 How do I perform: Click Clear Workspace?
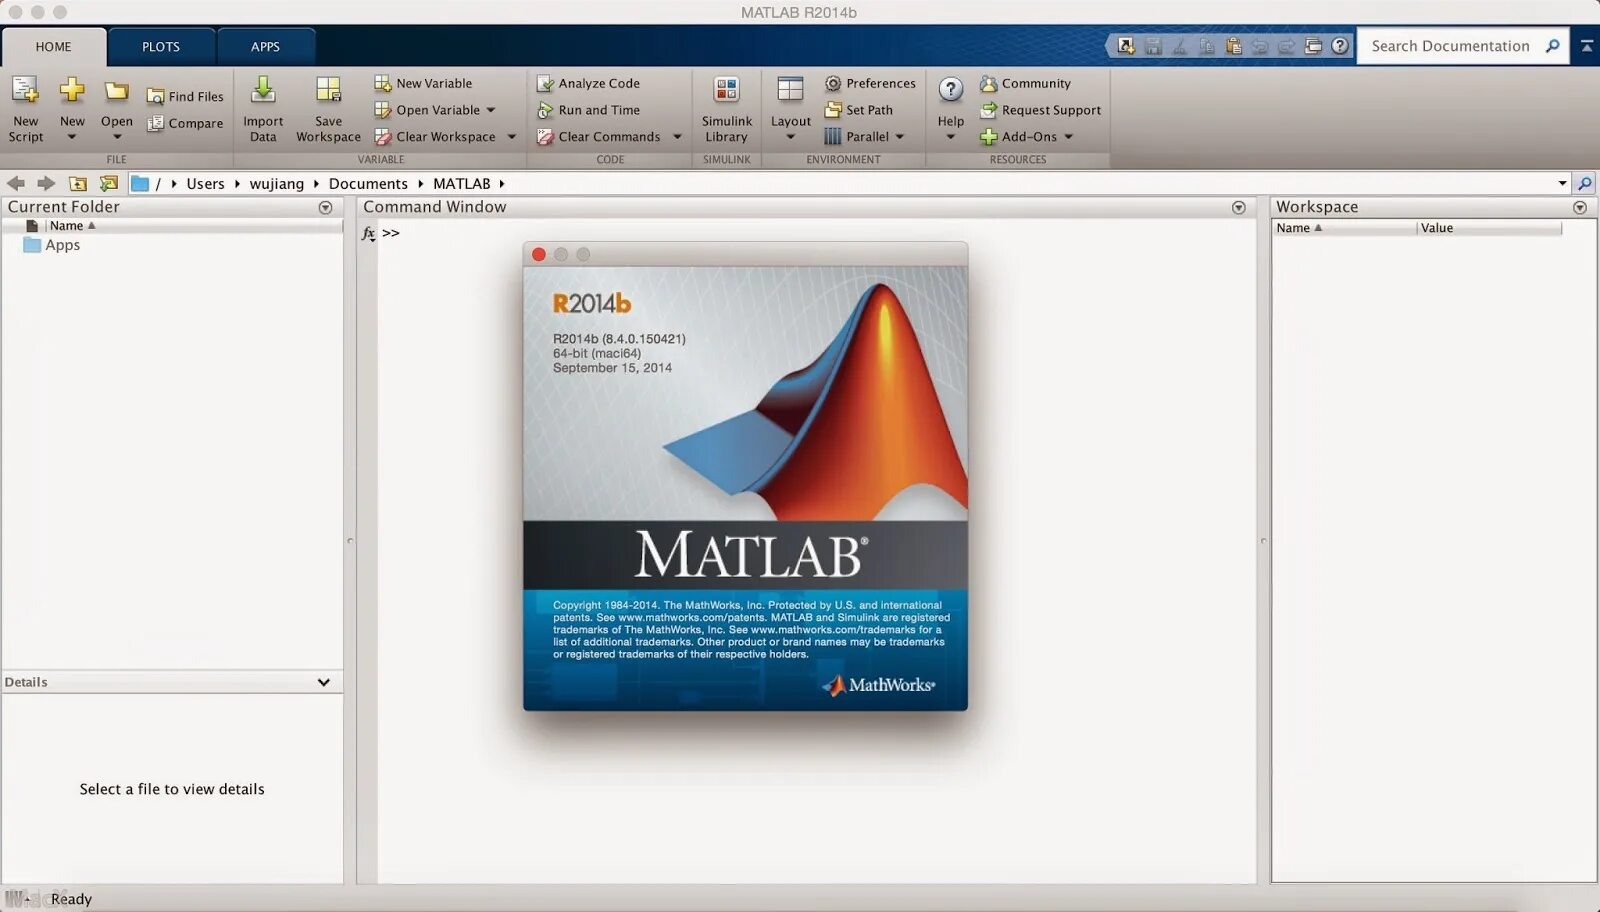[x=435, y=136]
